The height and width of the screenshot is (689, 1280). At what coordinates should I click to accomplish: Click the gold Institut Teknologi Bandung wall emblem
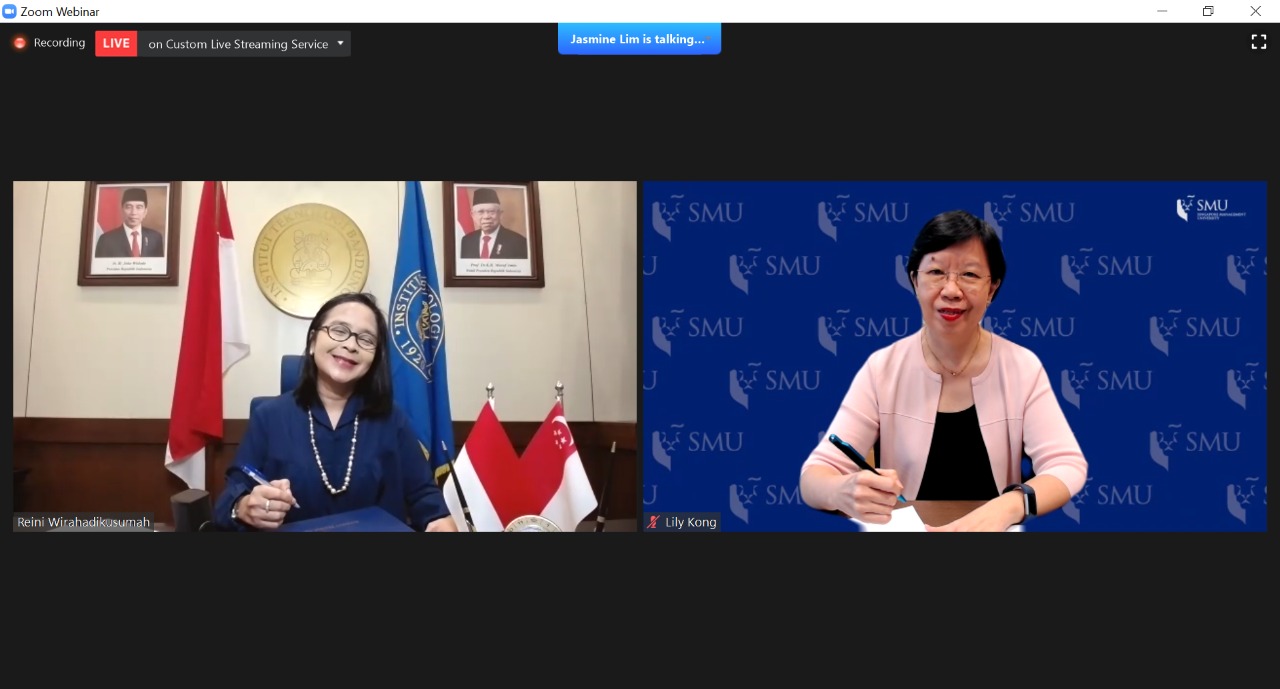311,260
